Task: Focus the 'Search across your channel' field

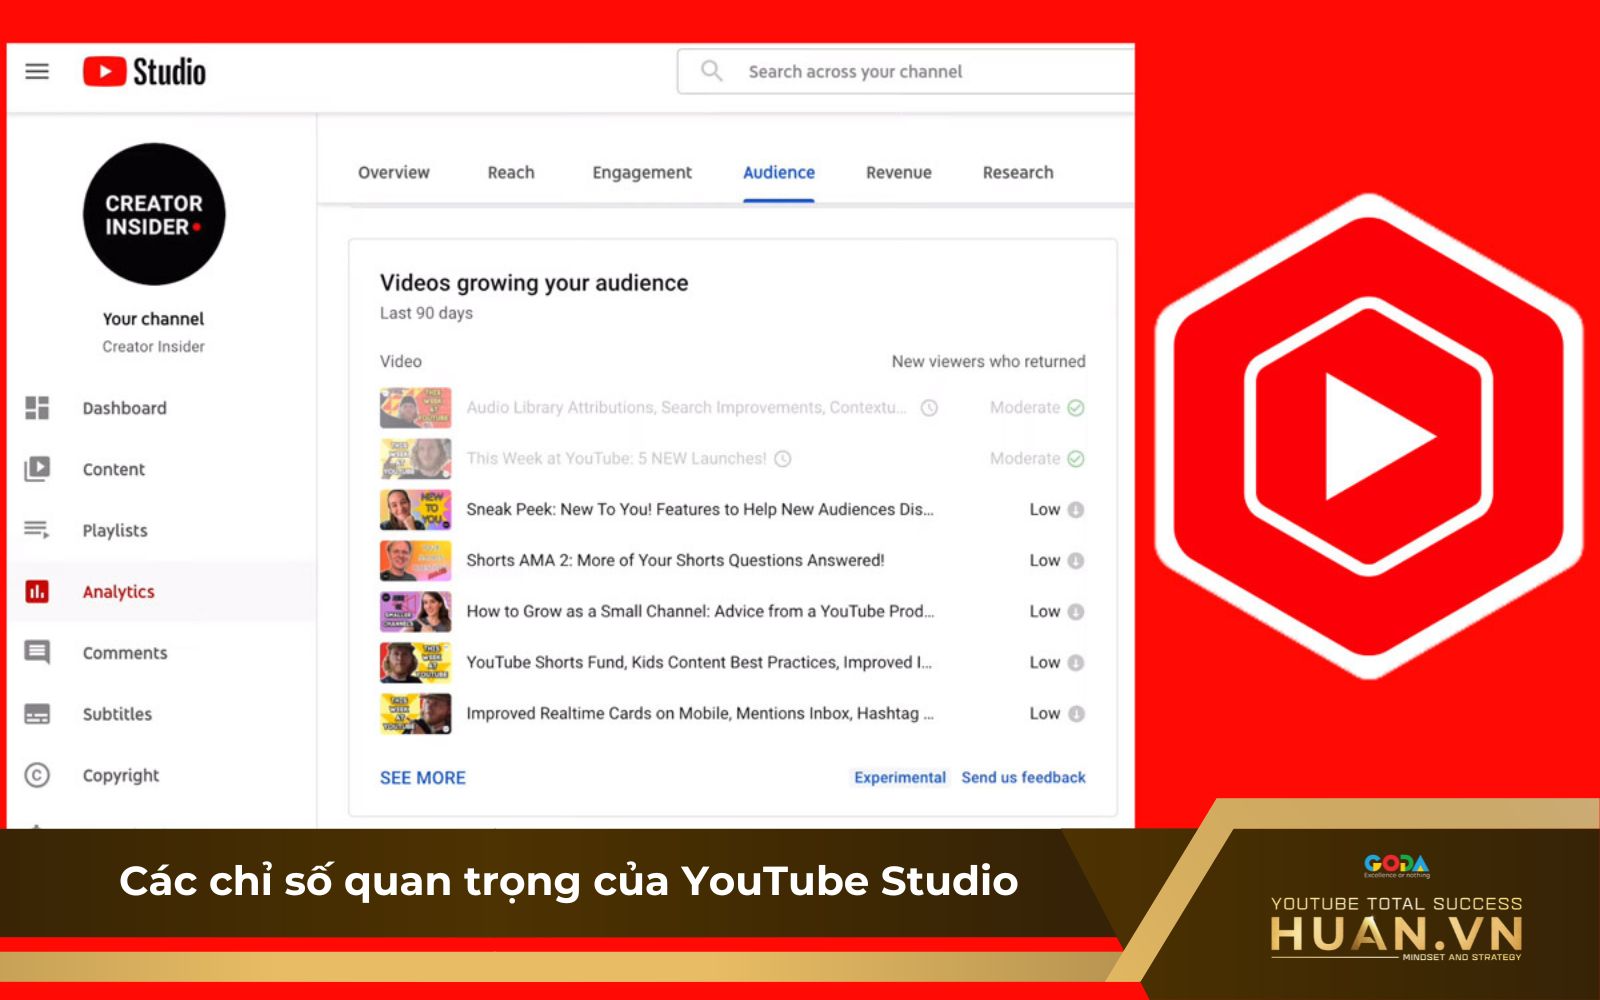Action: [x=906, y=71]
